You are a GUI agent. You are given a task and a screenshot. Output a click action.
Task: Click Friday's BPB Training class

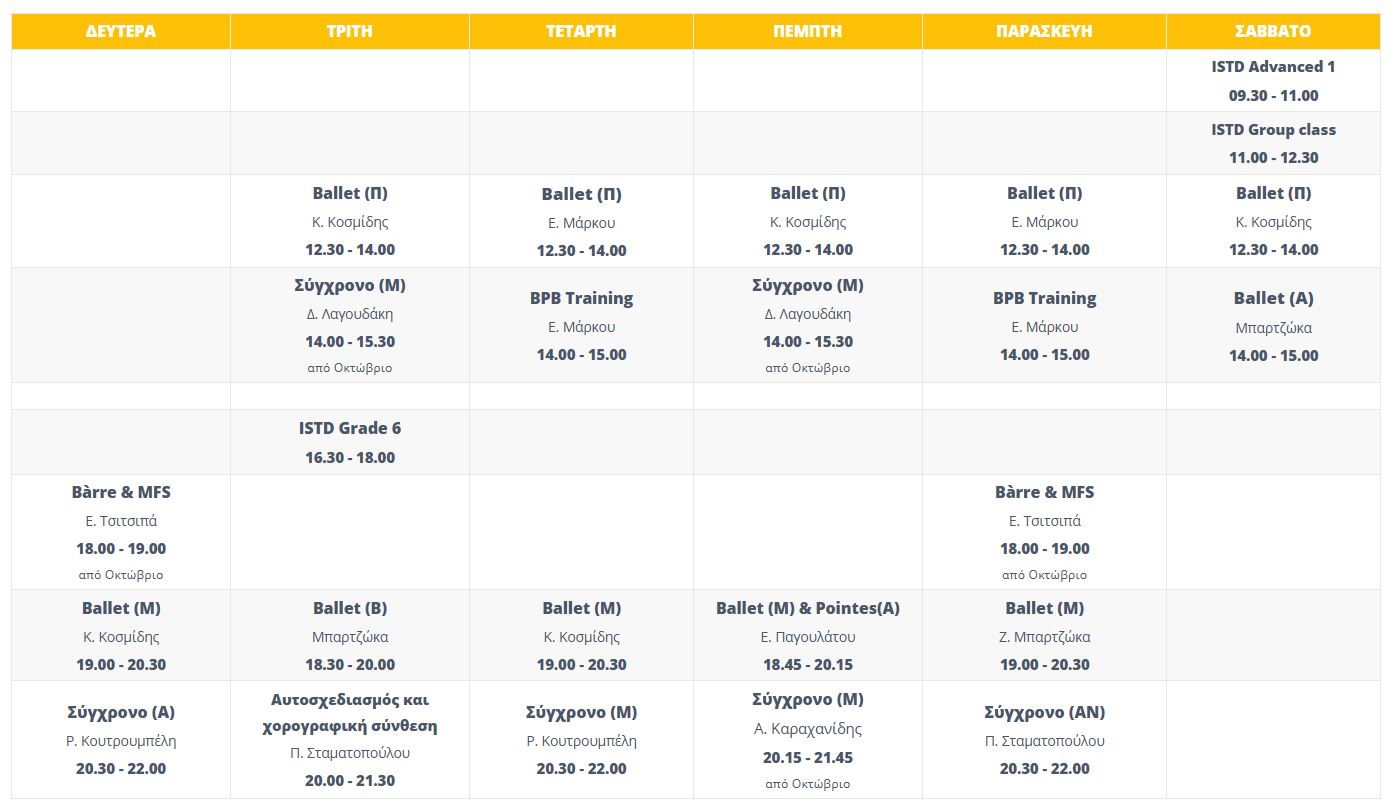1044,298
